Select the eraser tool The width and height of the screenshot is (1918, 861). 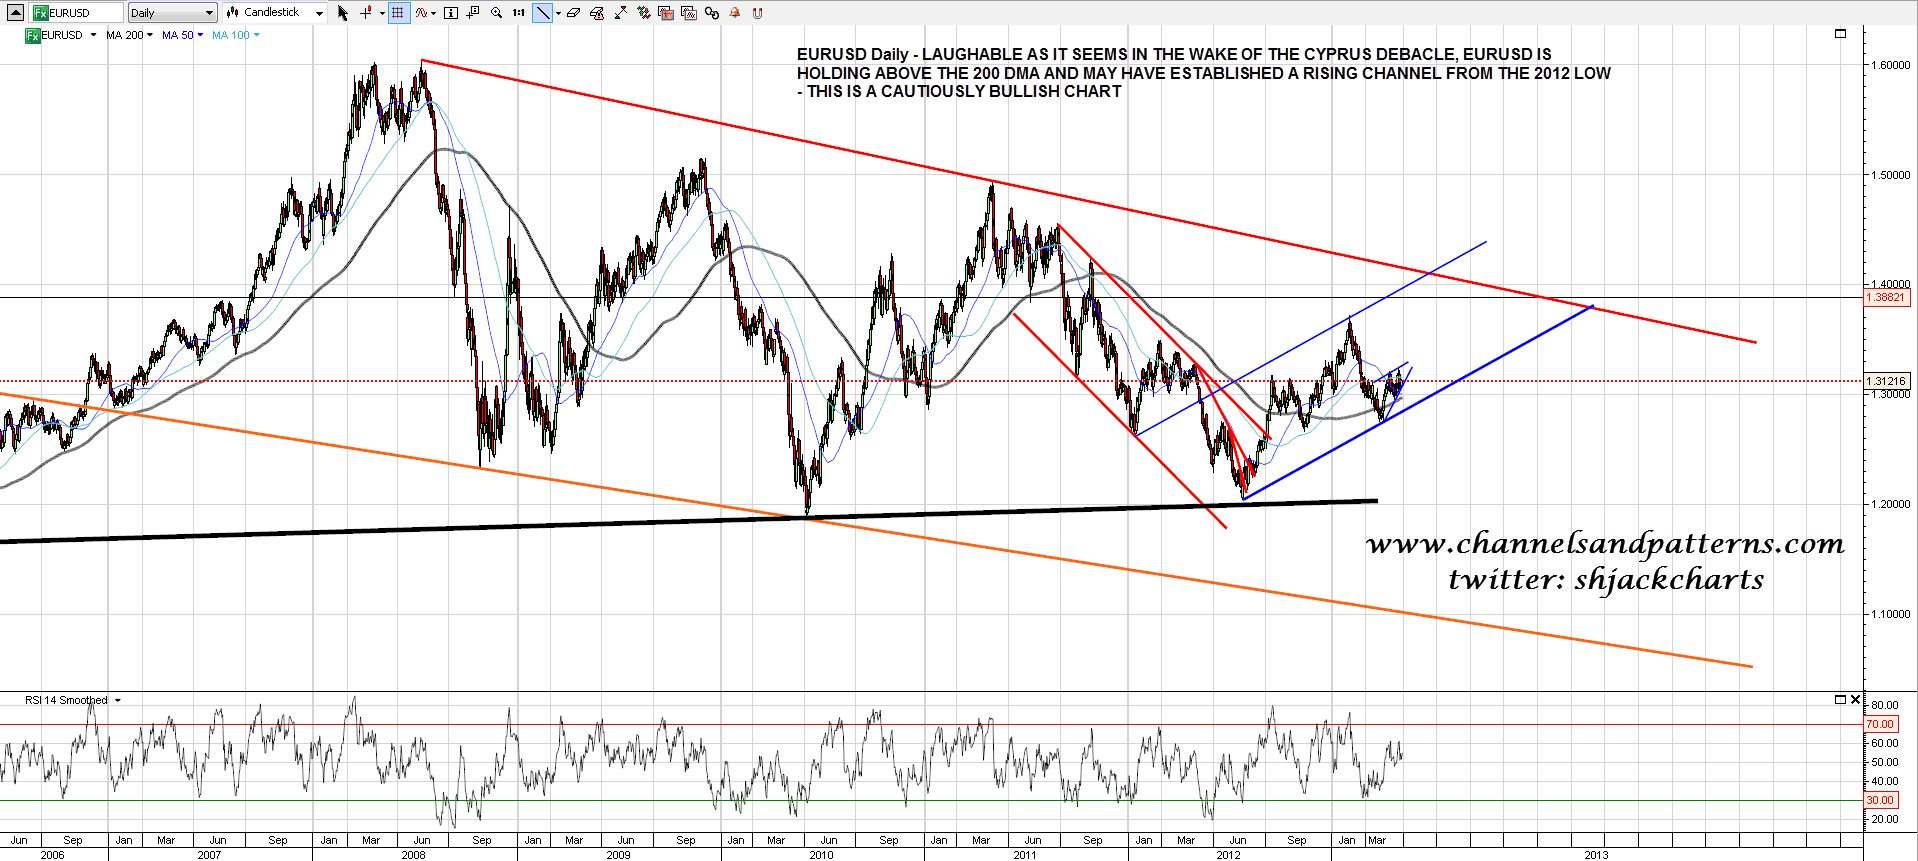tap(573, 13)
